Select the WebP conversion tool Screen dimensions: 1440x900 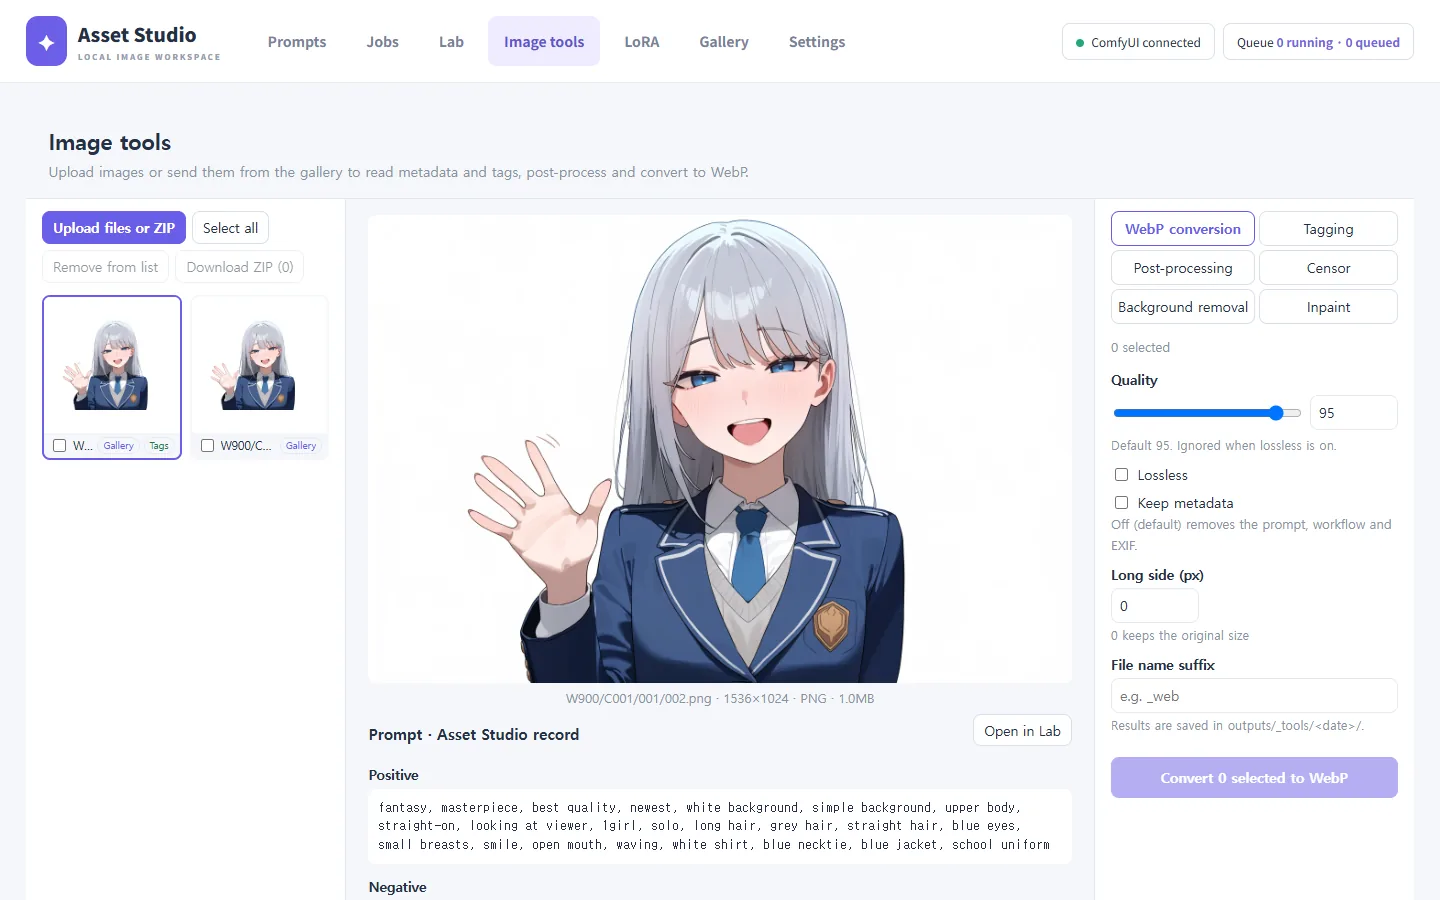click(x=1183, y=229)
